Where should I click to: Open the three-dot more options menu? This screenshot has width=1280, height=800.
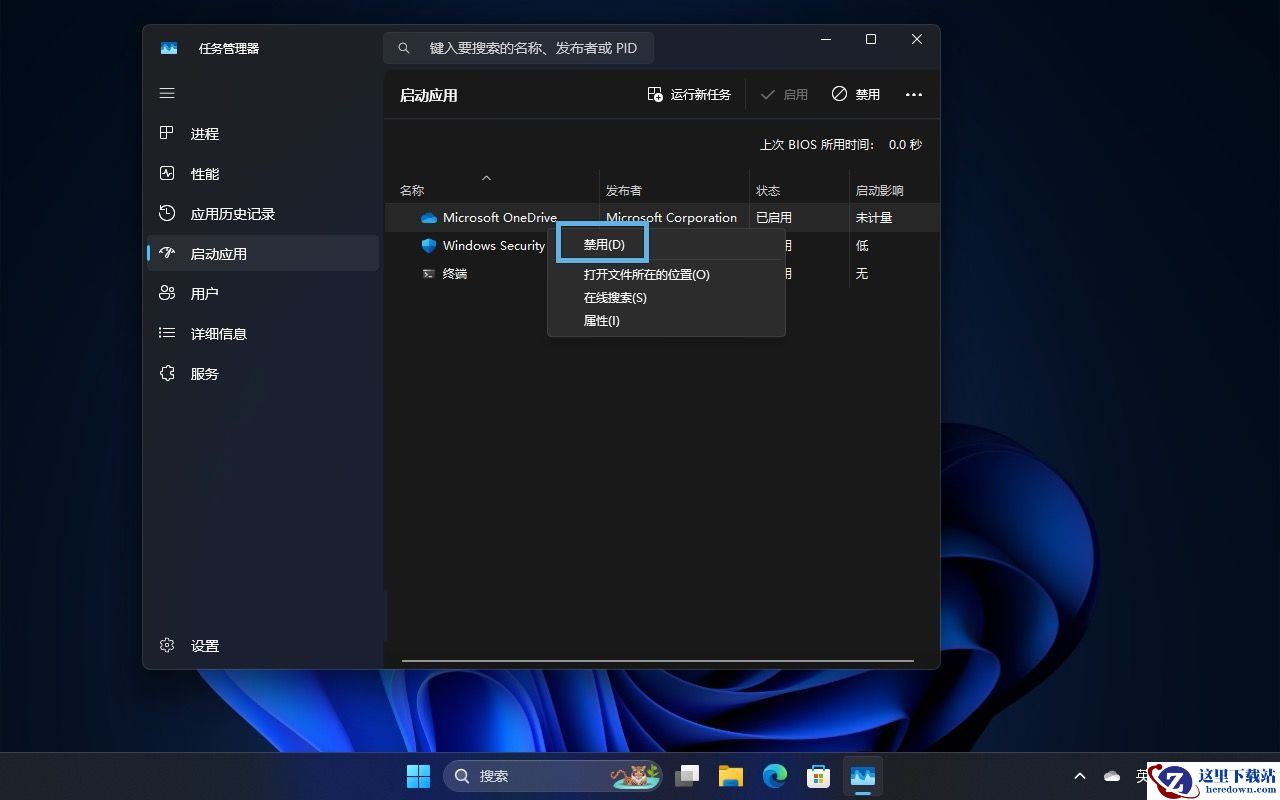click(914, 95)
